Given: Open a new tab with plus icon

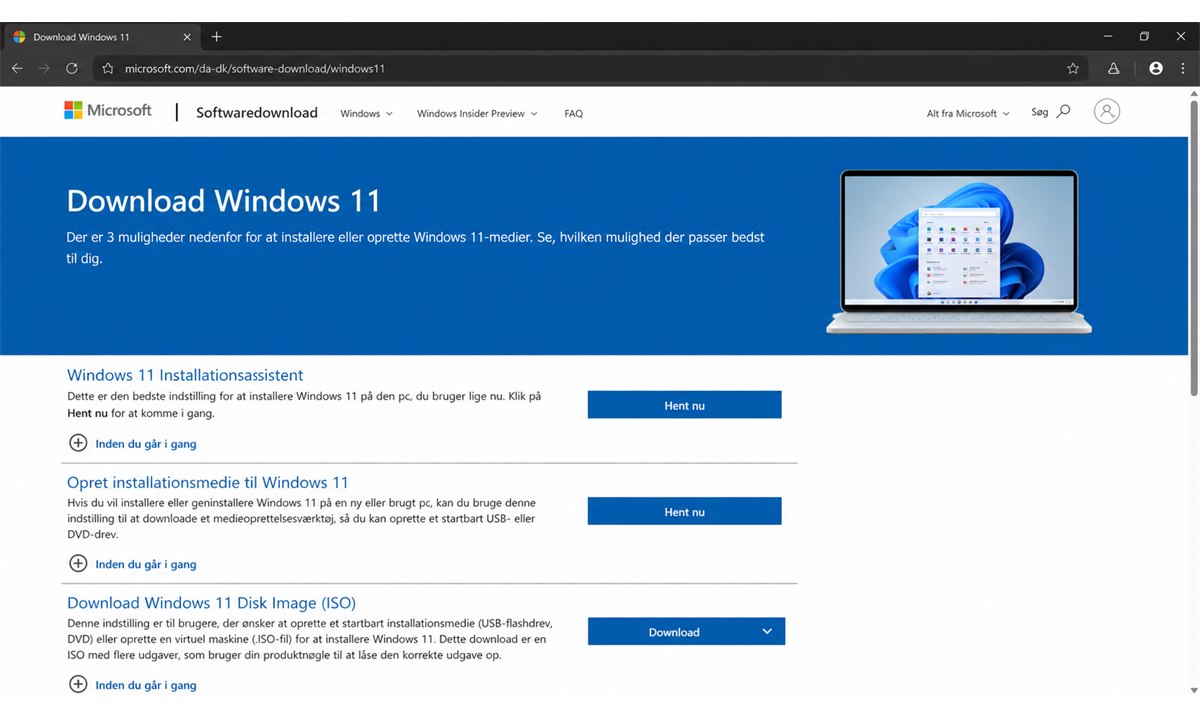Looking at the screenshot, I should [x=217, y=37].
